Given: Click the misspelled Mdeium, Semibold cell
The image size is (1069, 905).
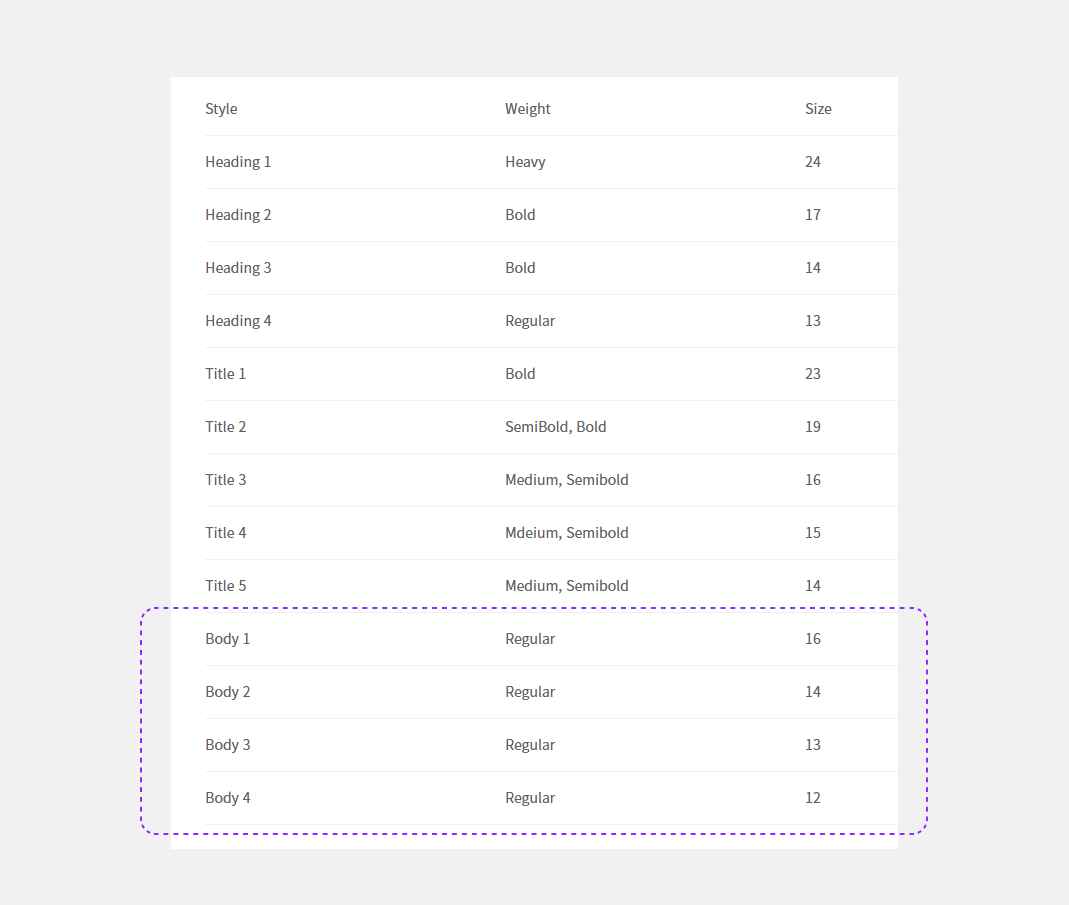Looking at the screenshot, I should [x=566, y=533].
